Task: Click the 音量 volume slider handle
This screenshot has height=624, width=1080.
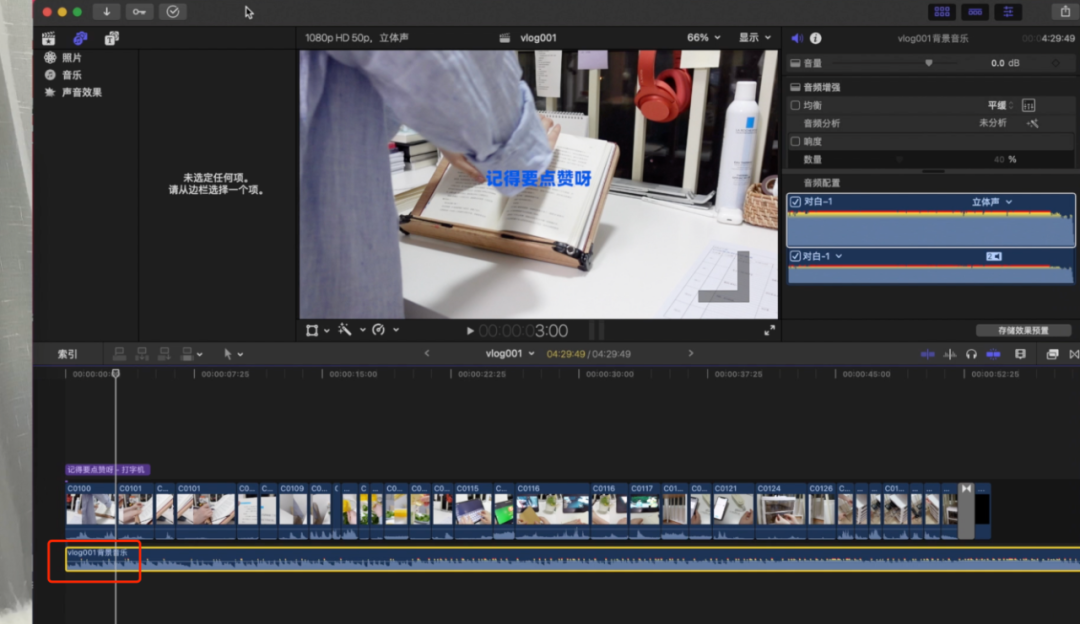Action: click(928, 63)
